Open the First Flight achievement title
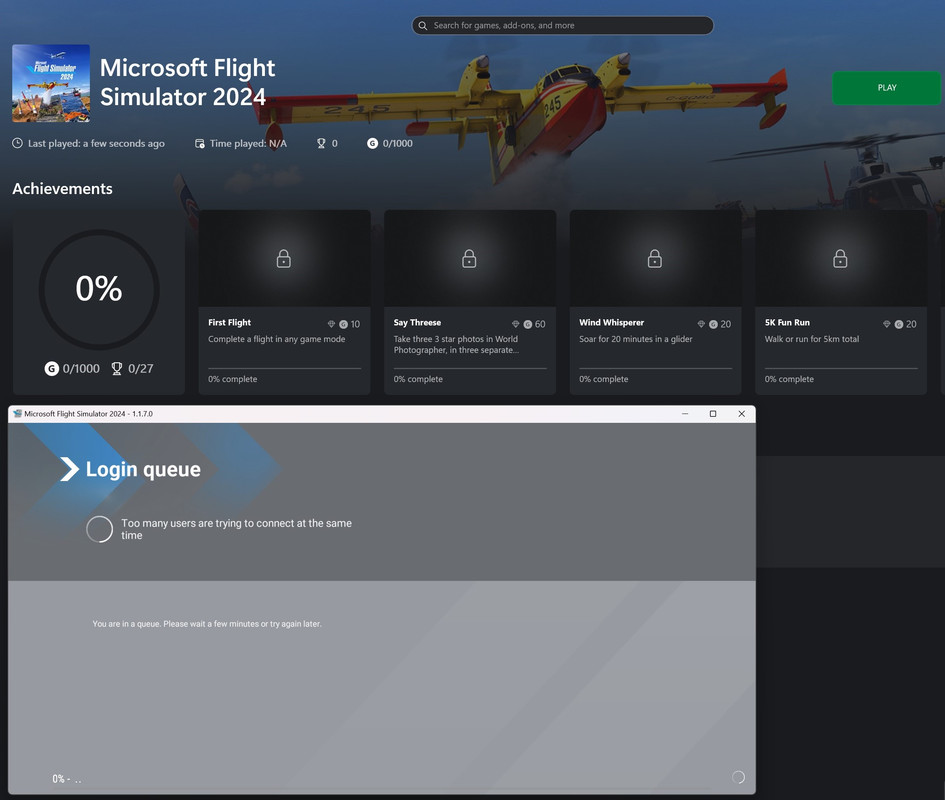945x800 pixels. click(x=230, y=323)
